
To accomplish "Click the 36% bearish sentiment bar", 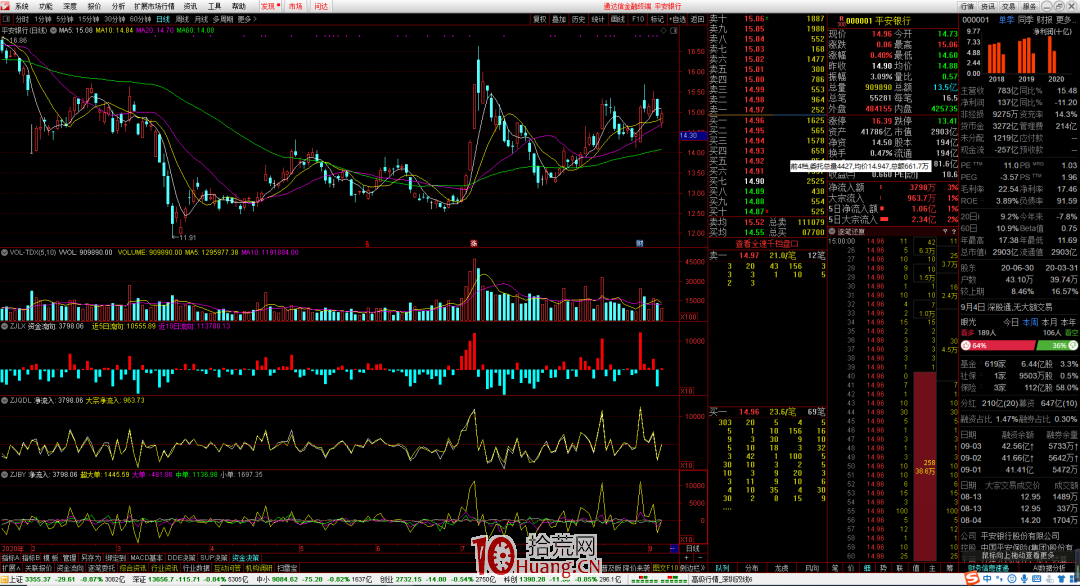I will pos(1057,346).
